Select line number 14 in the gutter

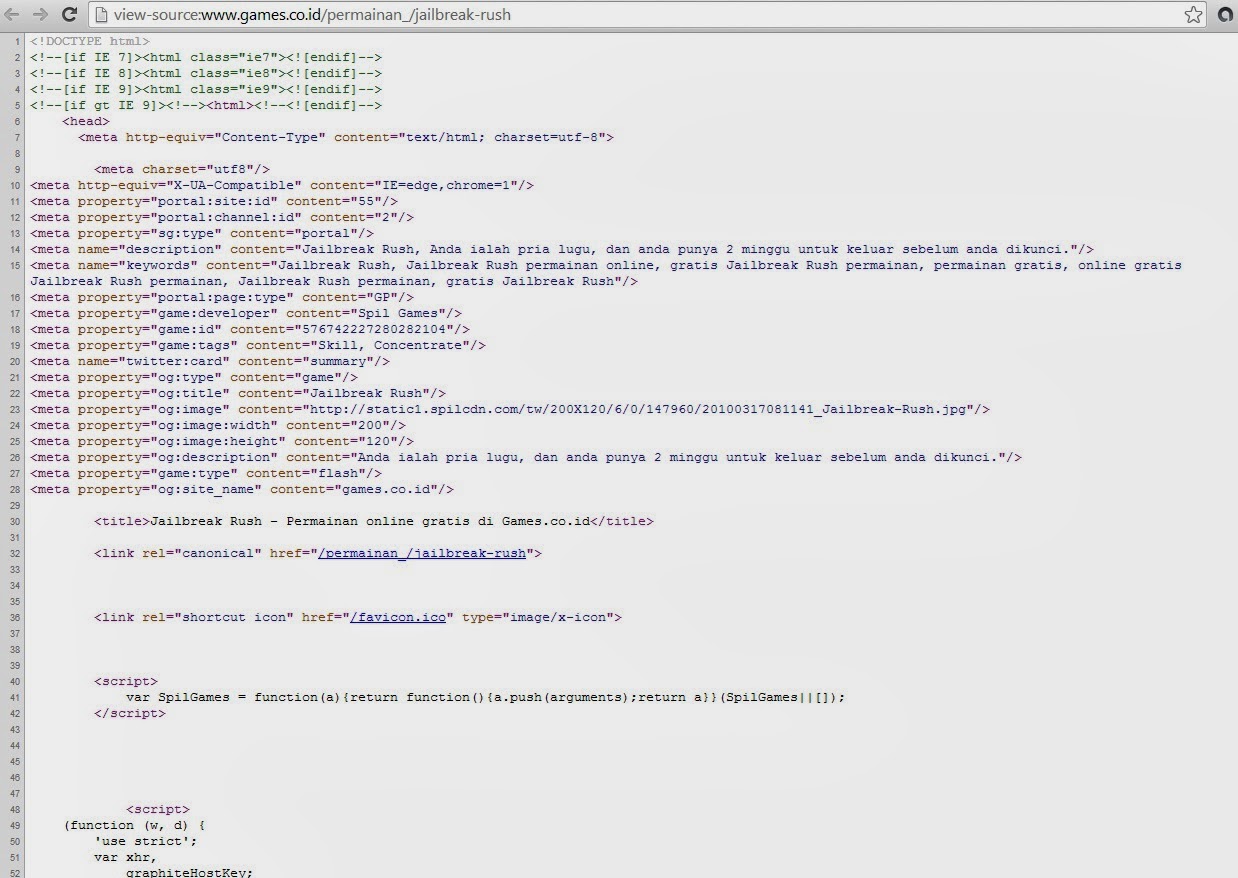tap(15, 249)
